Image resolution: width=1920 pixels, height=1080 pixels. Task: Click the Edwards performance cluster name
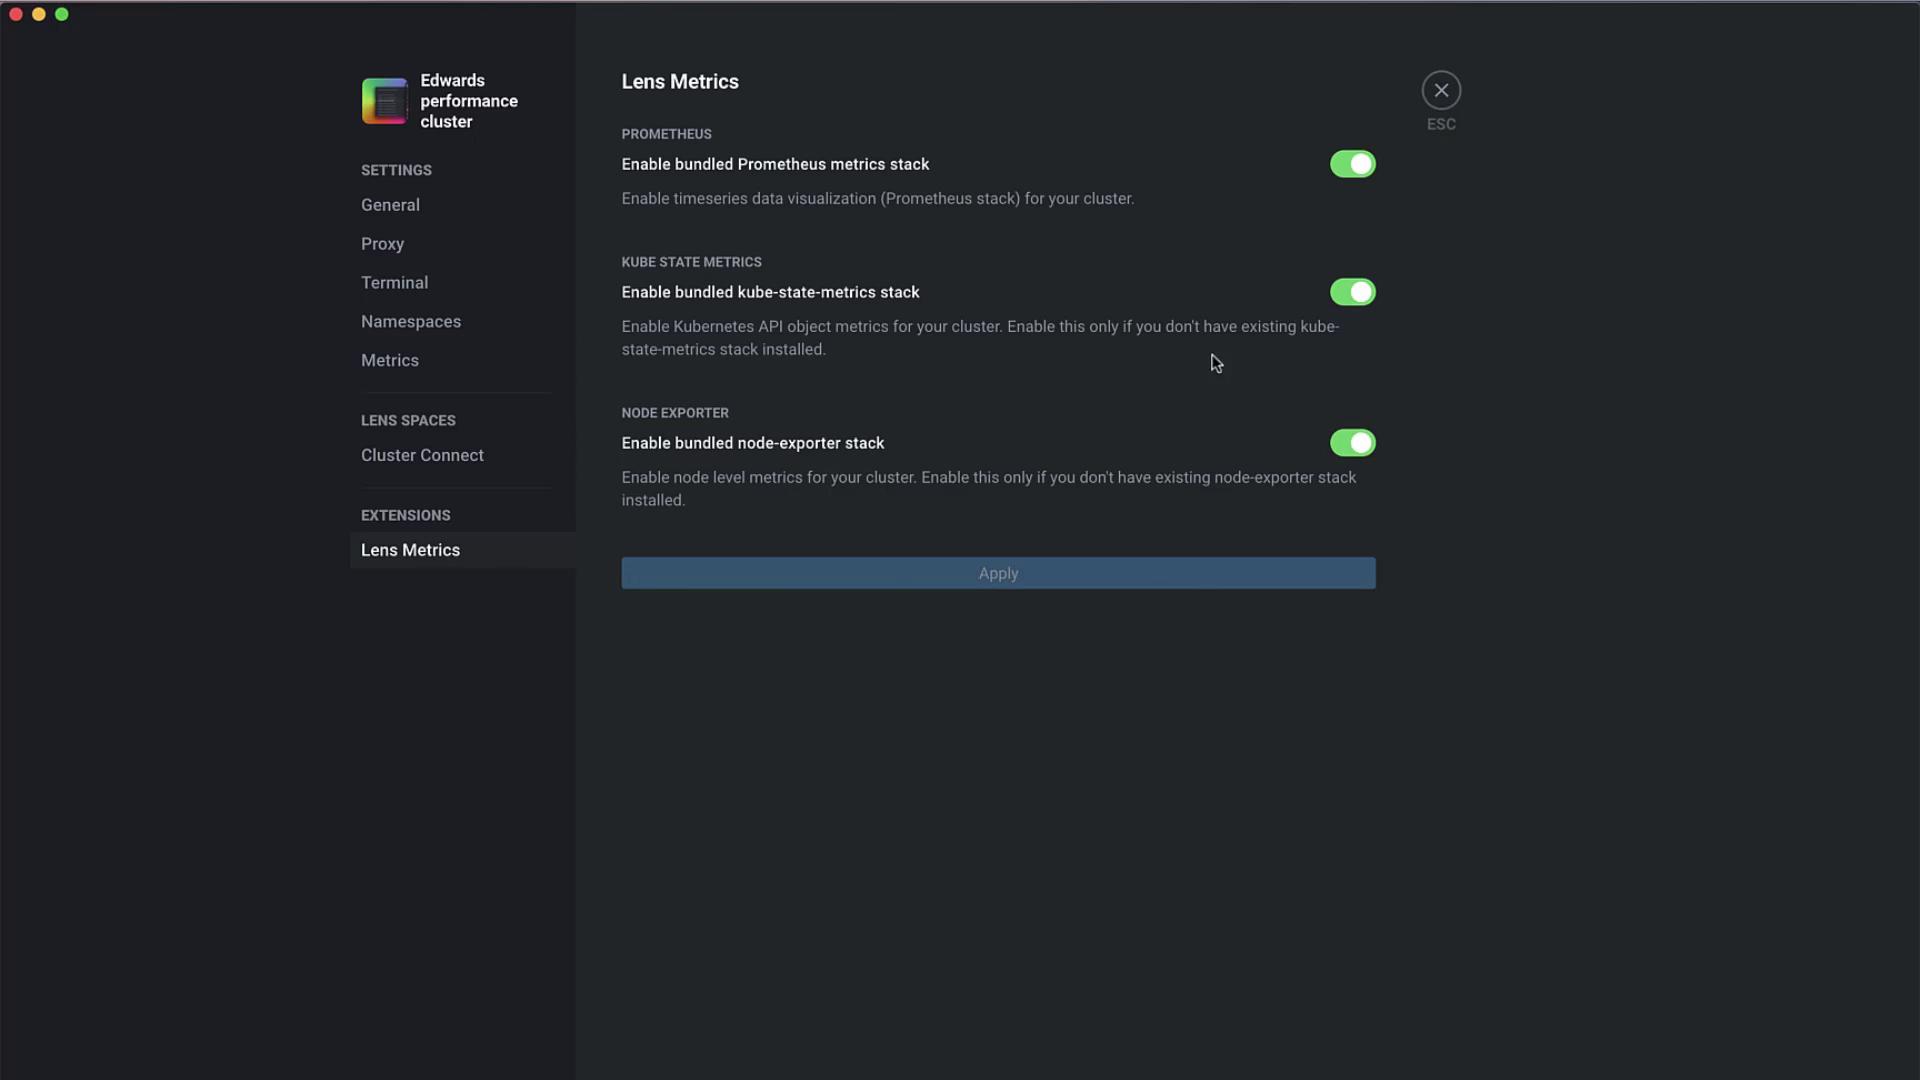[468, 101]
